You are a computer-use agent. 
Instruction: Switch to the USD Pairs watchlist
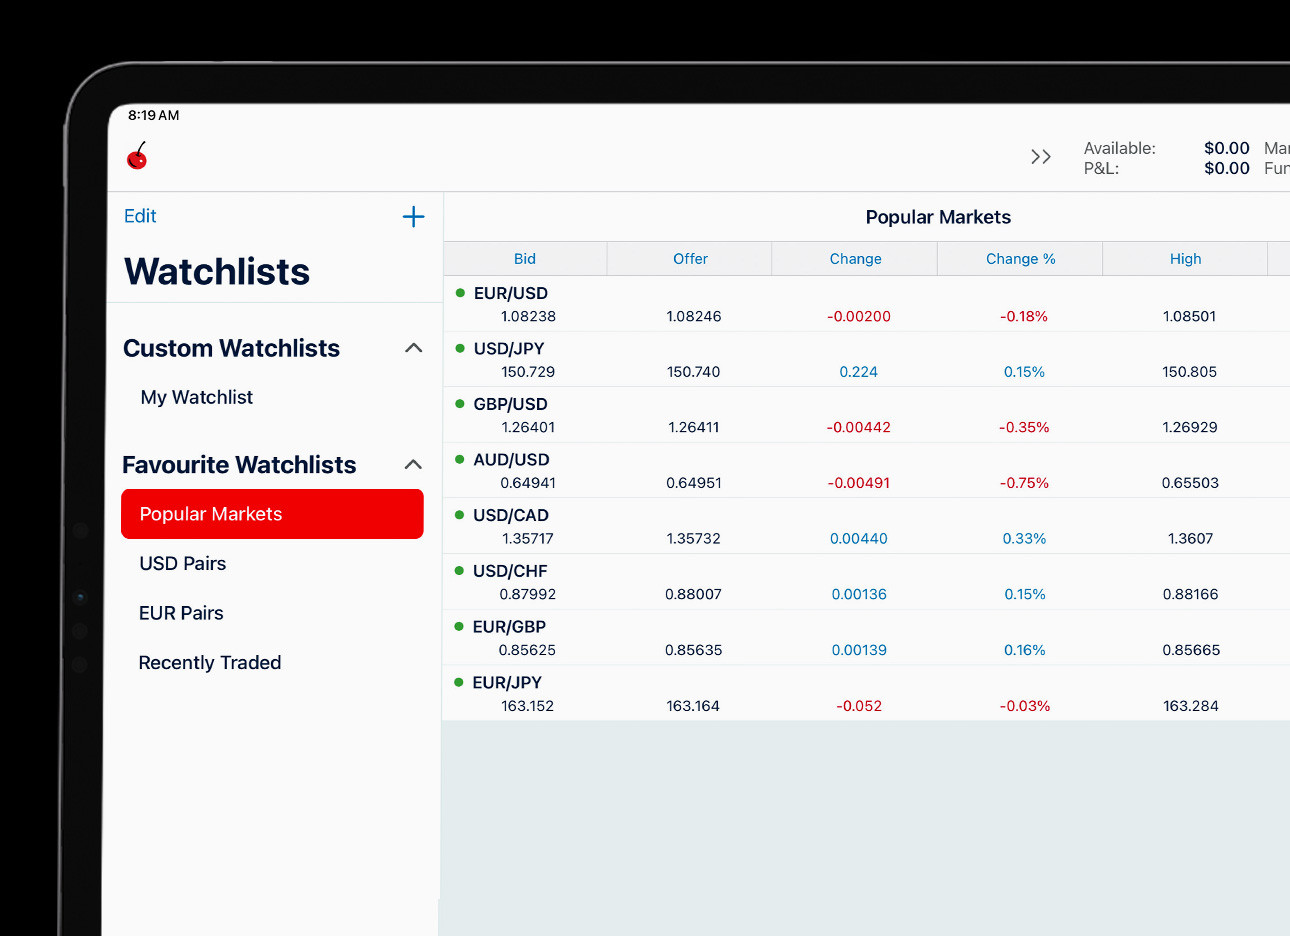point(182,563)
